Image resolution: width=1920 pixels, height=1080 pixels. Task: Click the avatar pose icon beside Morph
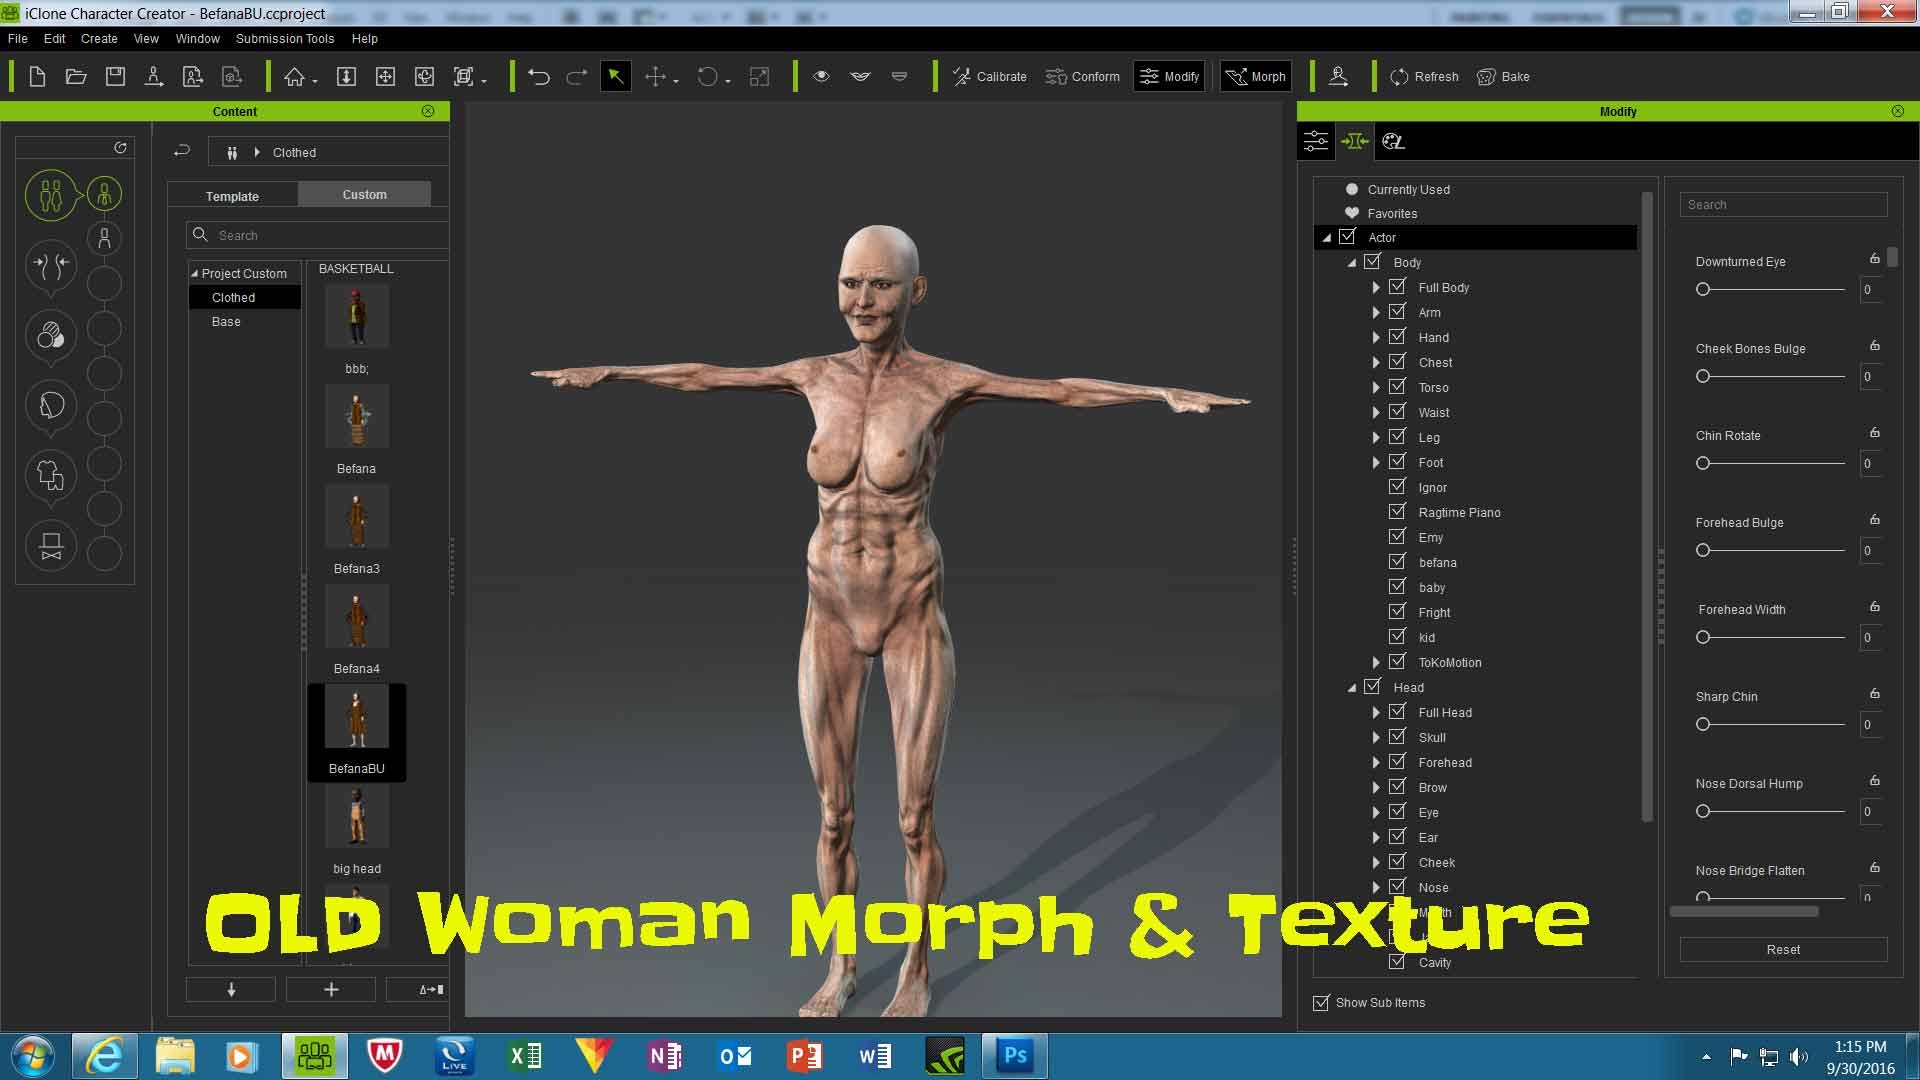[1338, 77]
